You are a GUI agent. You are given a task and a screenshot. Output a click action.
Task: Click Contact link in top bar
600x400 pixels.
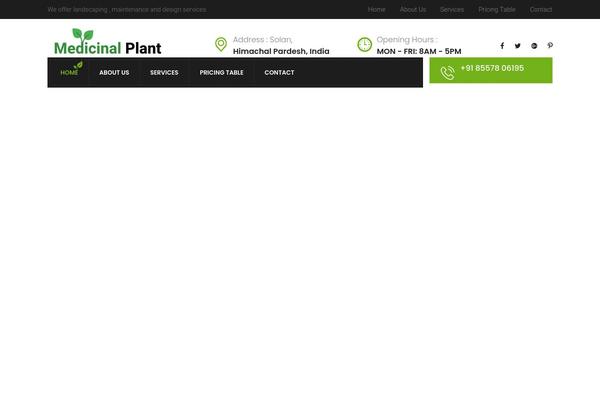tap(541, 10)
